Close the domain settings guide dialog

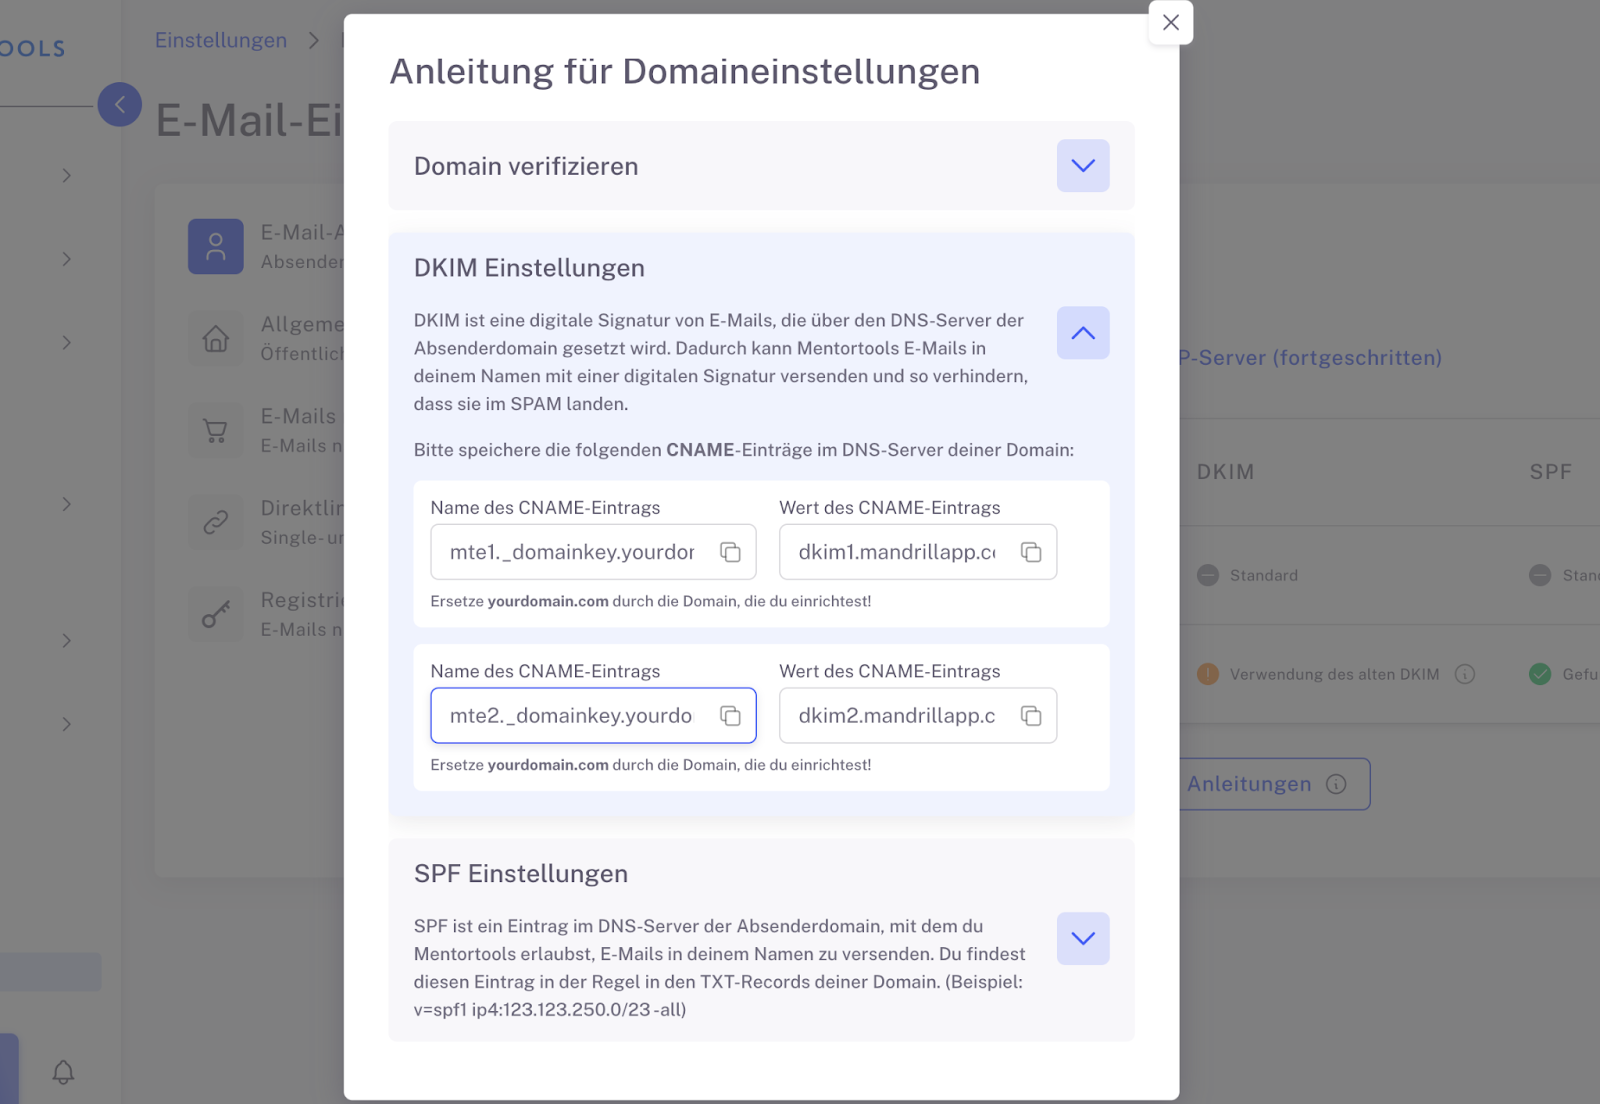pyautogui.click(x=1171, y=22)
